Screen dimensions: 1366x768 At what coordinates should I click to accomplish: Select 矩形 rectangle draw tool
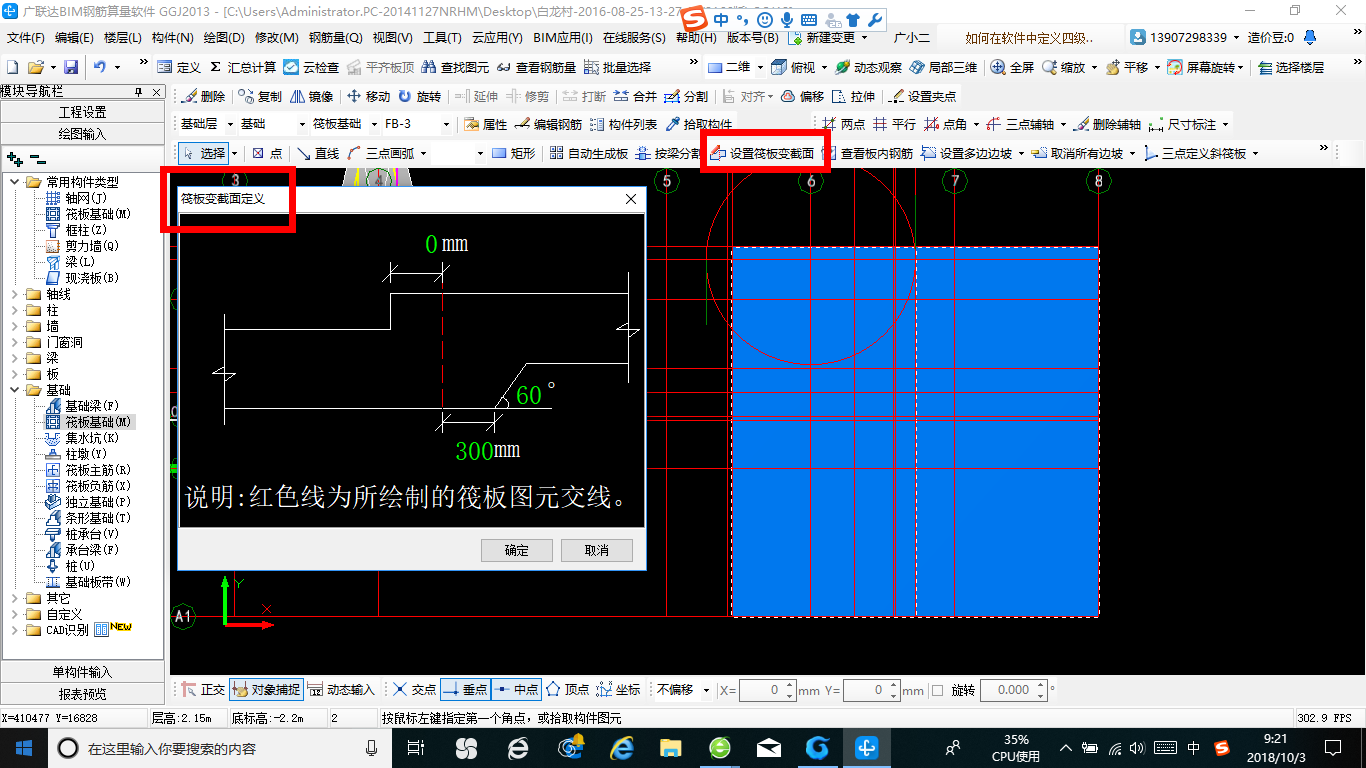point(514,153)
